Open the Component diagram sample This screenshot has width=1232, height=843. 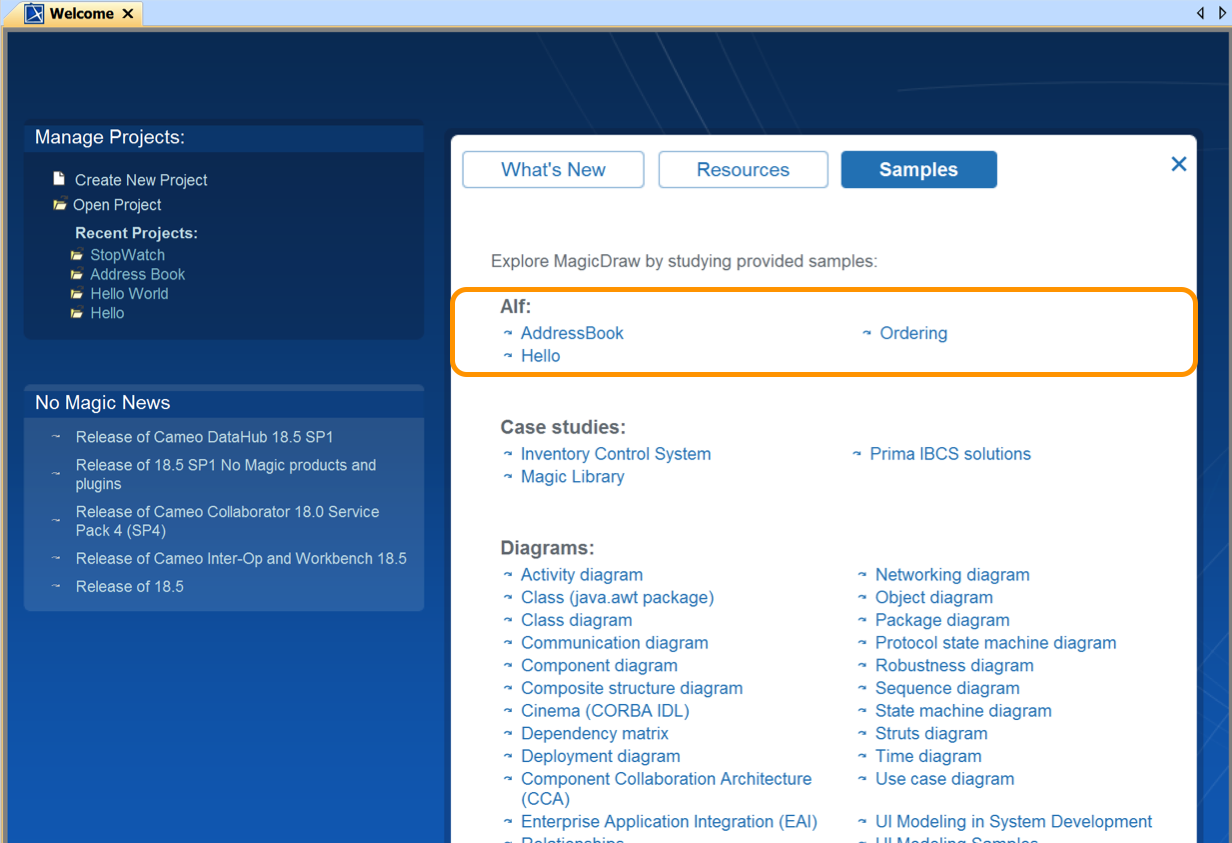point(599,666)
